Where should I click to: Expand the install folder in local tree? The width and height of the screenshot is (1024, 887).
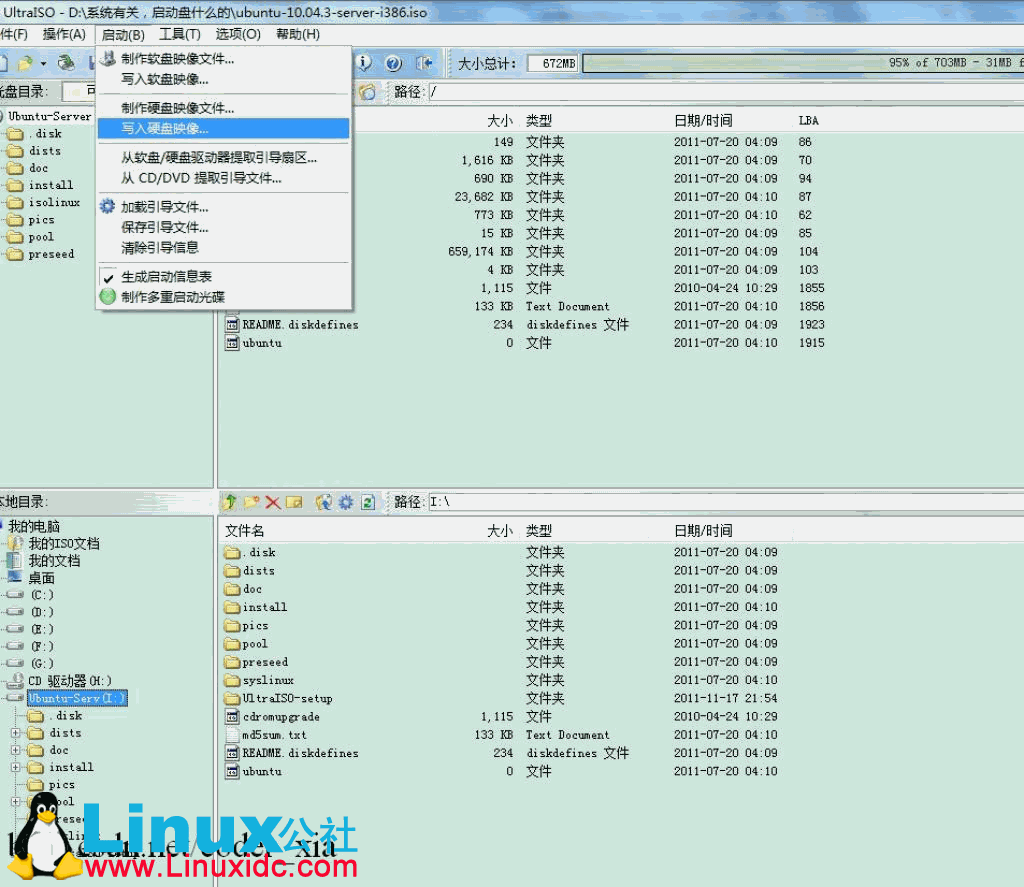tap(16, 767)
